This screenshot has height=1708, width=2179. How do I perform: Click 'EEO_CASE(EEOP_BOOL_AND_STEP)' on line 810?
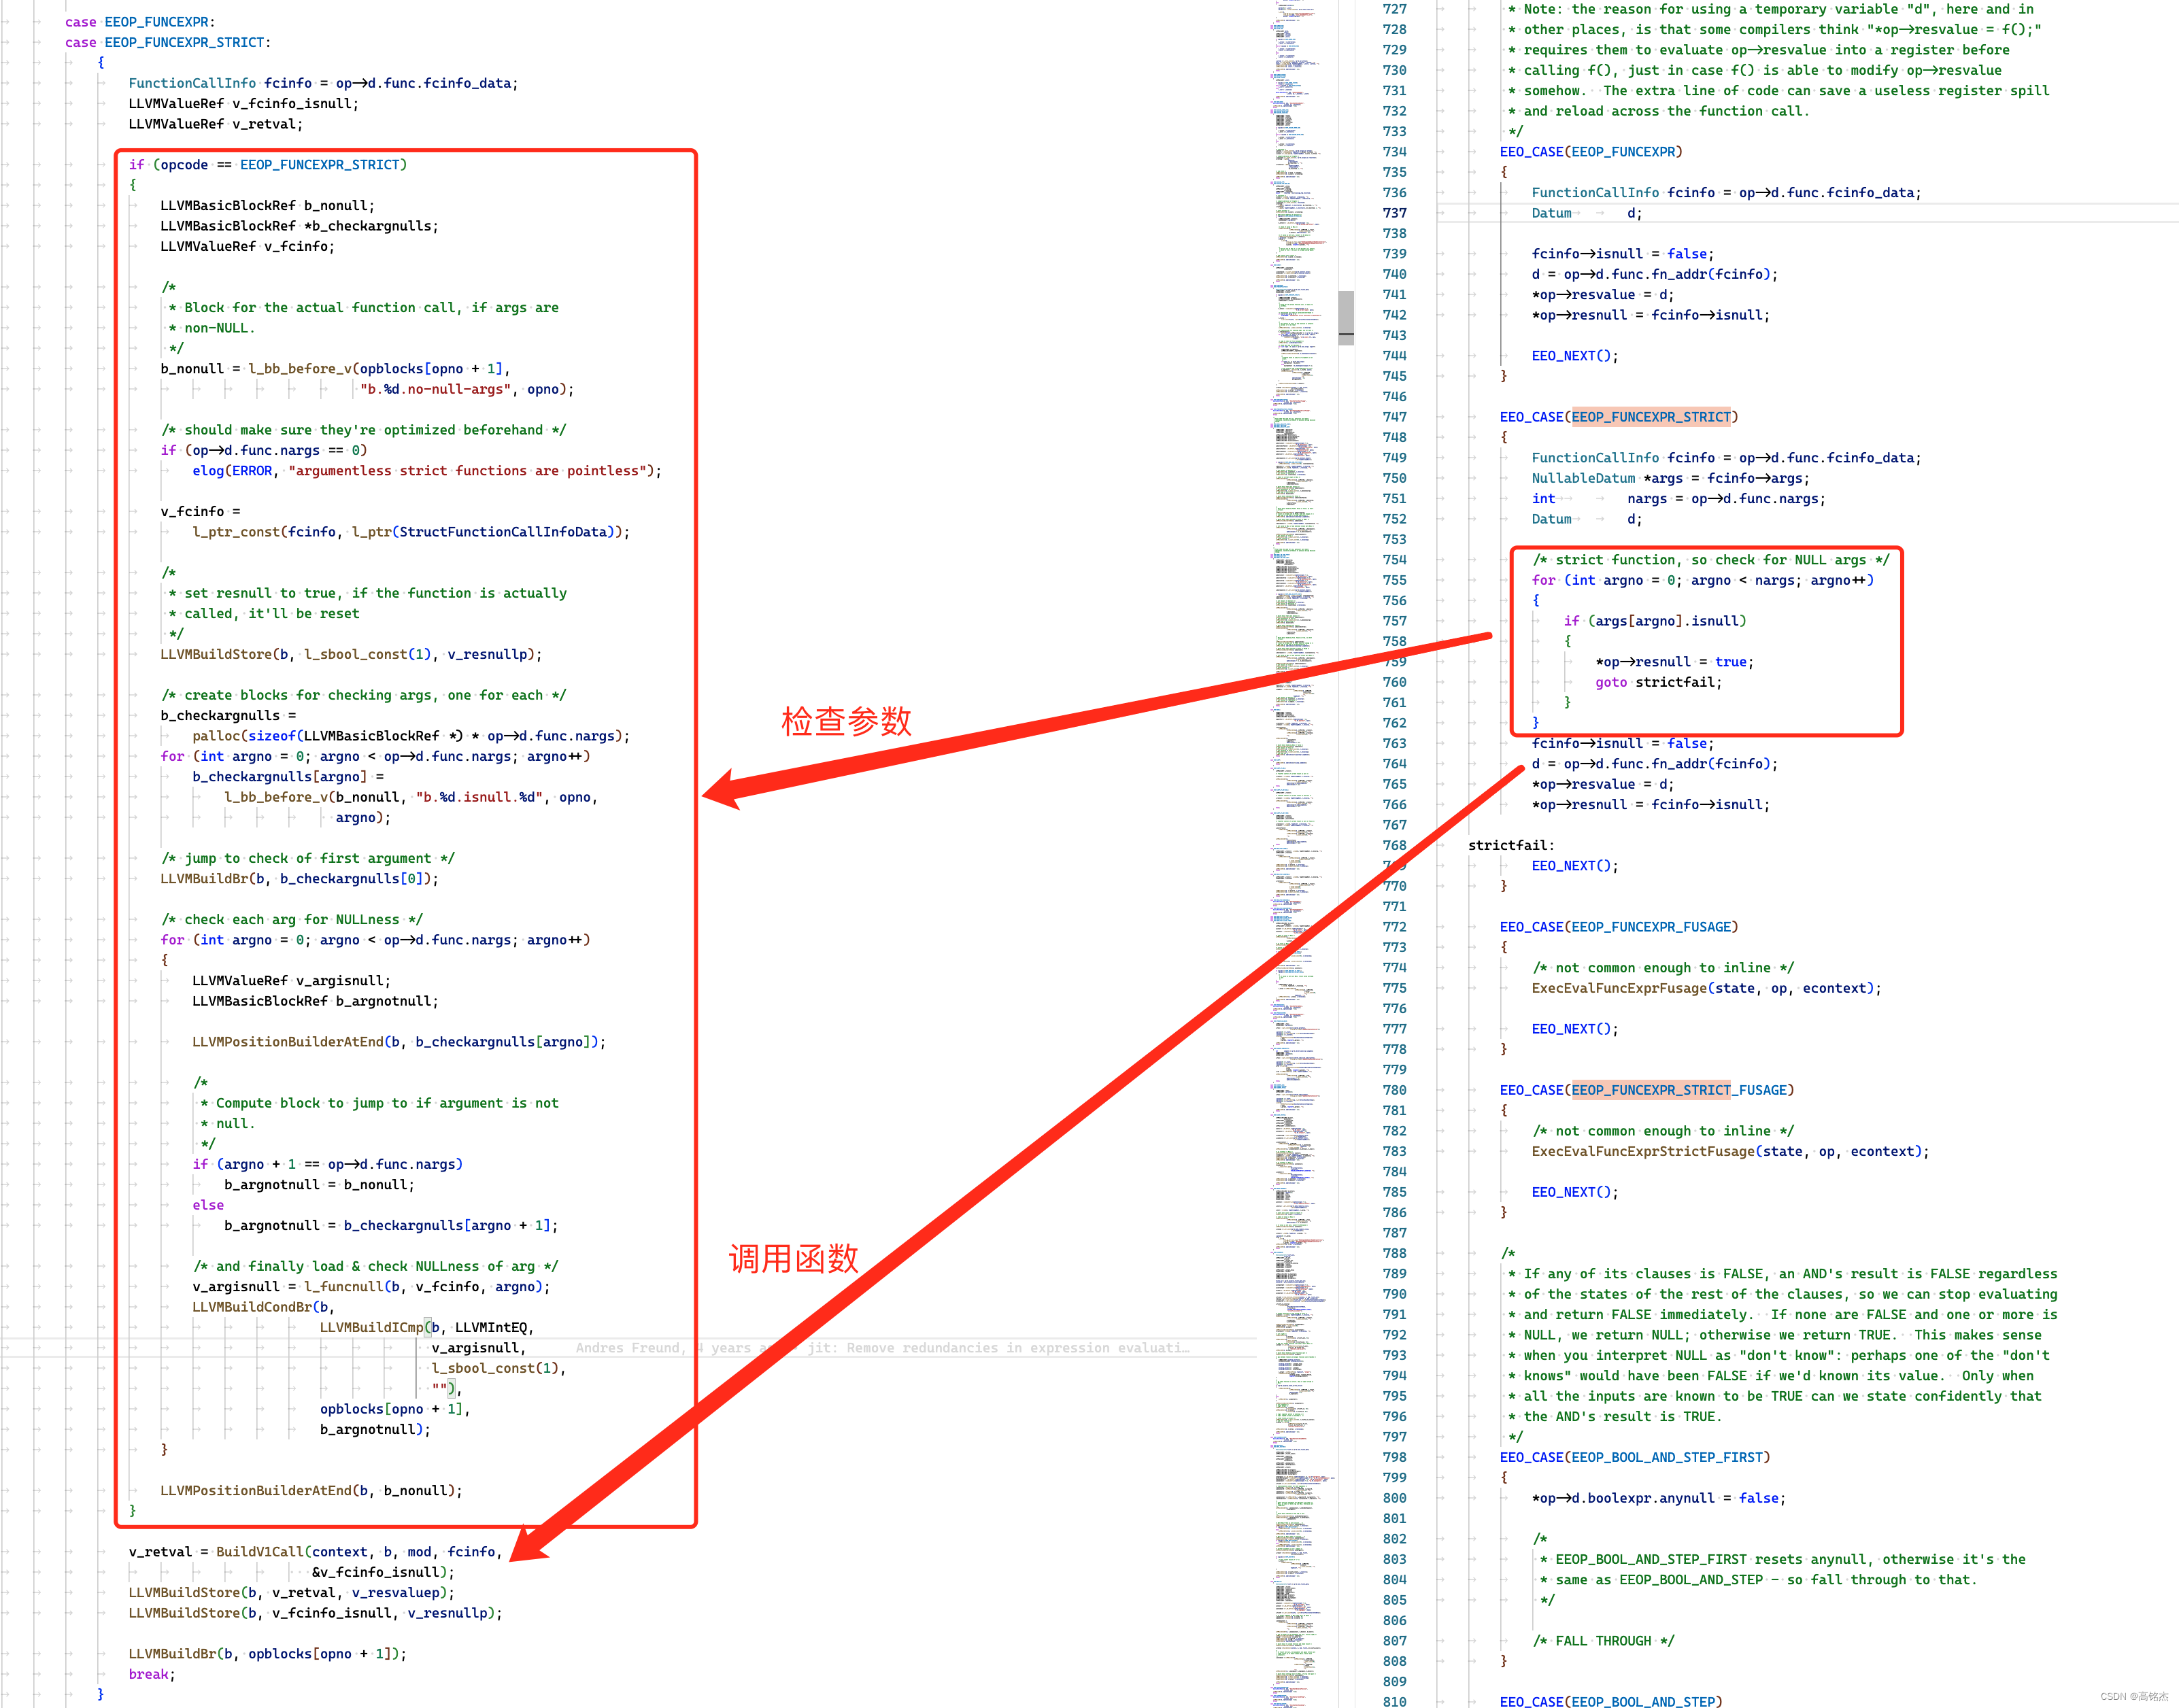(x=1611, y=1701)
